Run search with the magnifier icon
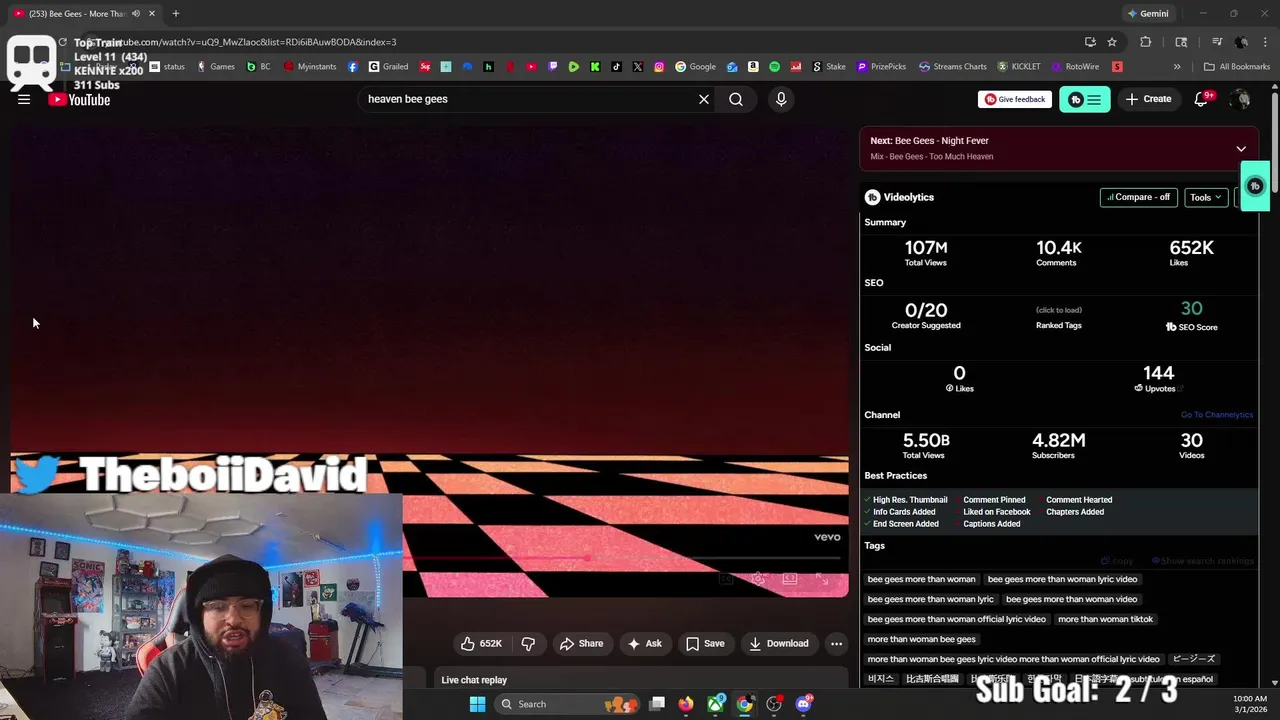 point(736,99)
